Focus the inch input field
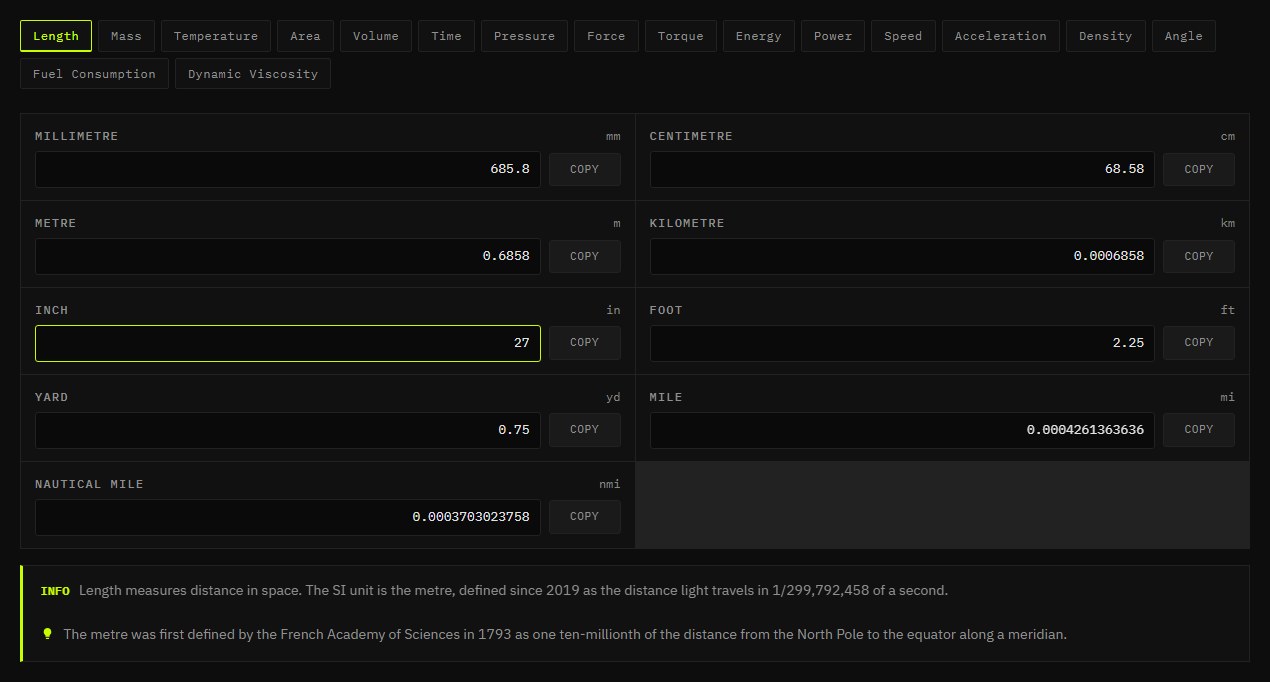The width and height of the screenshot is (1270, 682). pyautogui.click(x=288, y=343)
